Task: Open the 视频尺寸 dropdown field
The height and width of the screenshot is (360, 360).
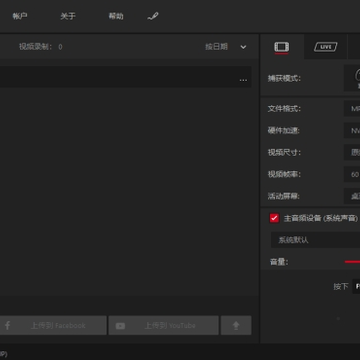Action: click(352, 152)
